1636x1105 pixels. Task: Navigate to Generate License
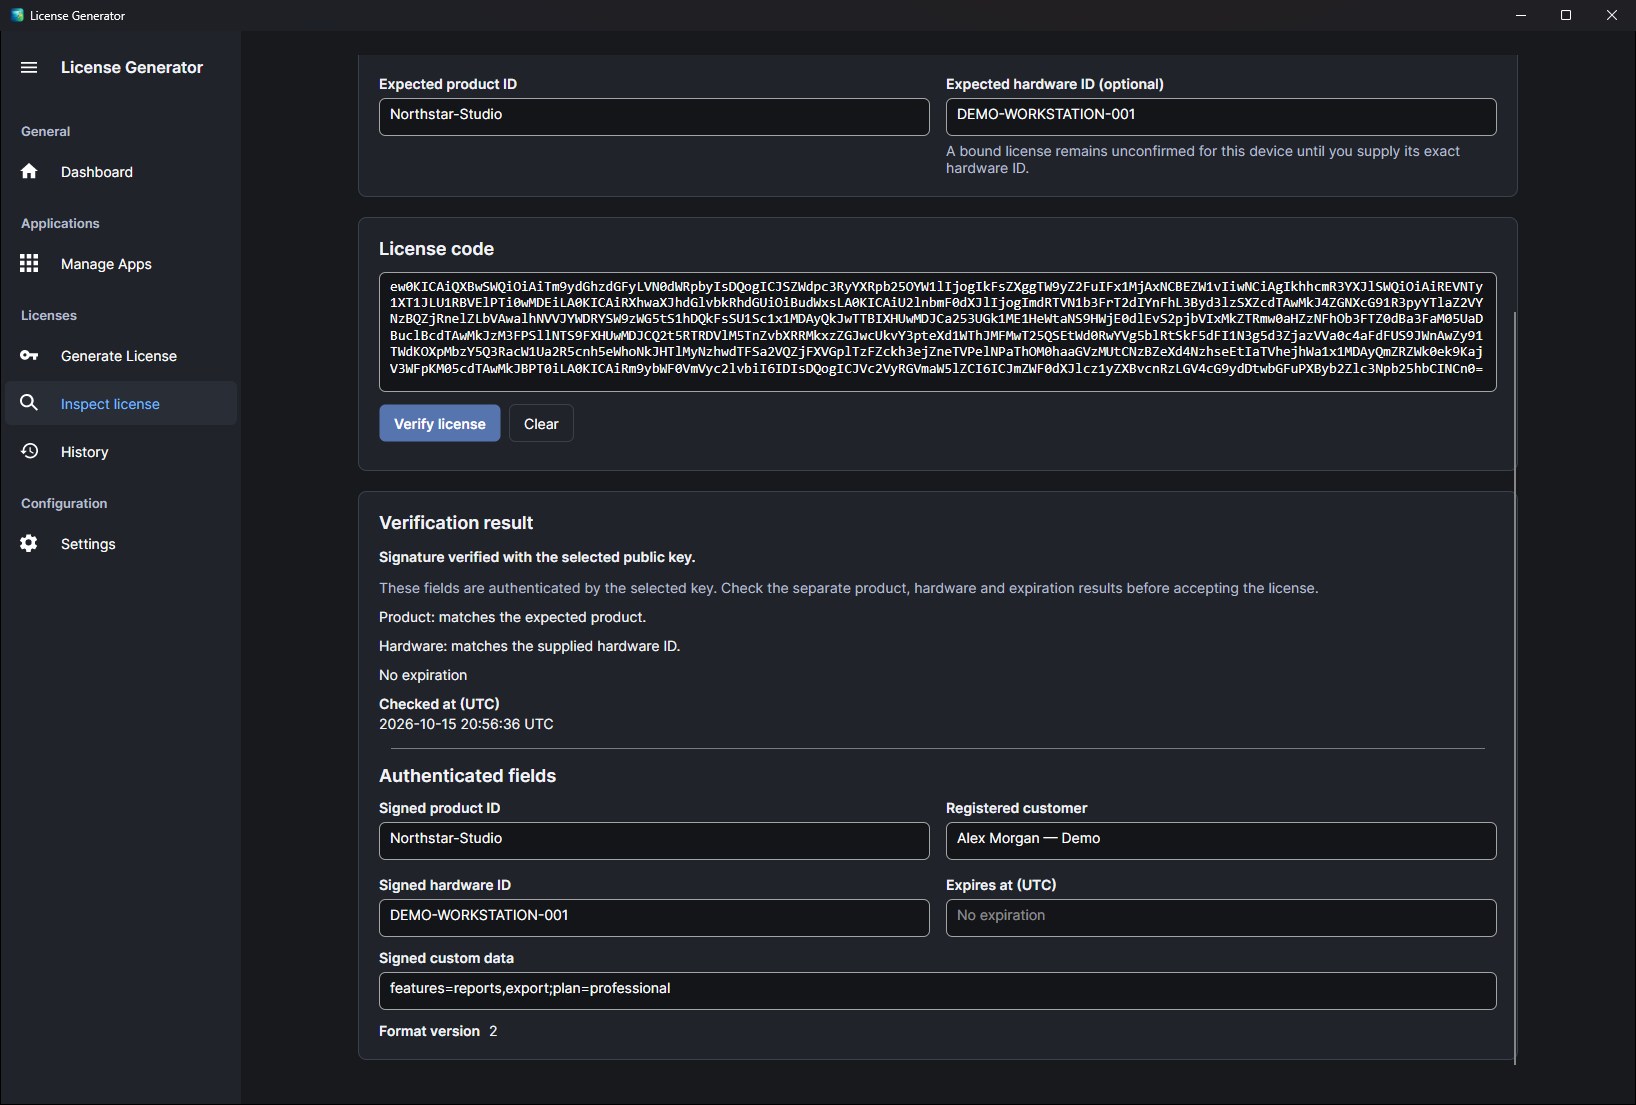tap(121, 356)
